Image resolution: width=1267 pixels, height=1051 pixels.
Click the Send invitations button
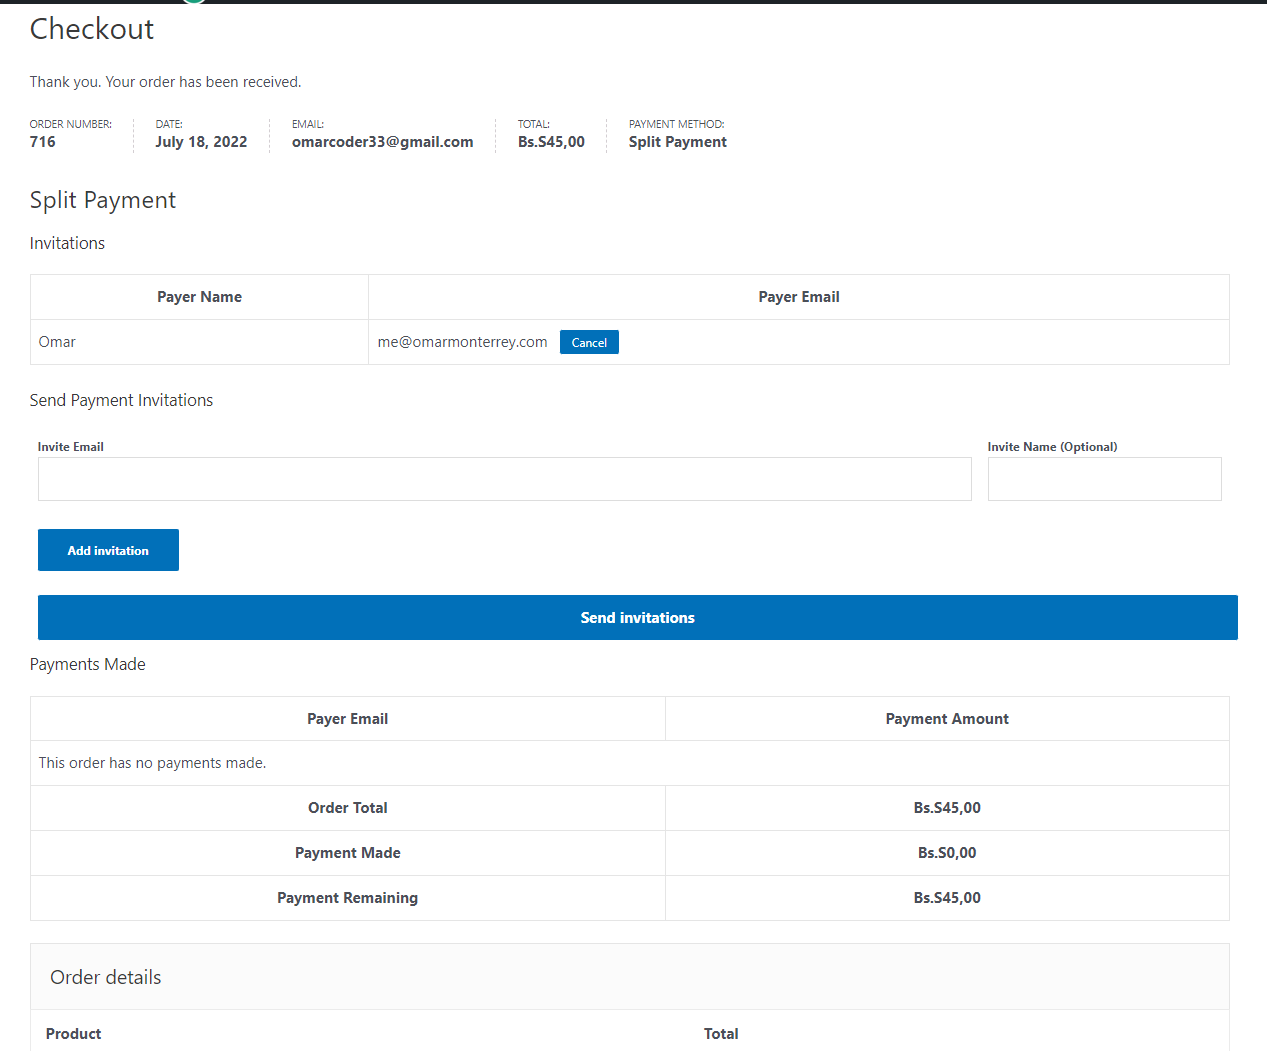[x=637, y=617]
